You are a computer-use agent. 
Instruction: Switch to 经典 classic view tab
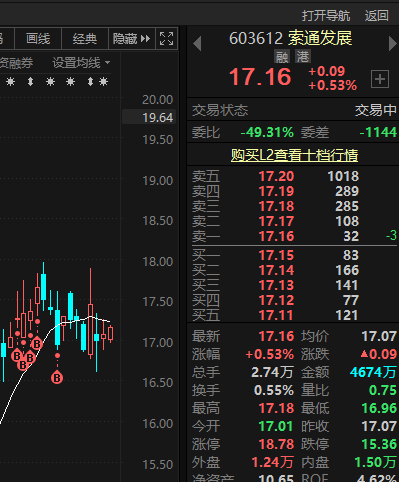pos(85,39)
